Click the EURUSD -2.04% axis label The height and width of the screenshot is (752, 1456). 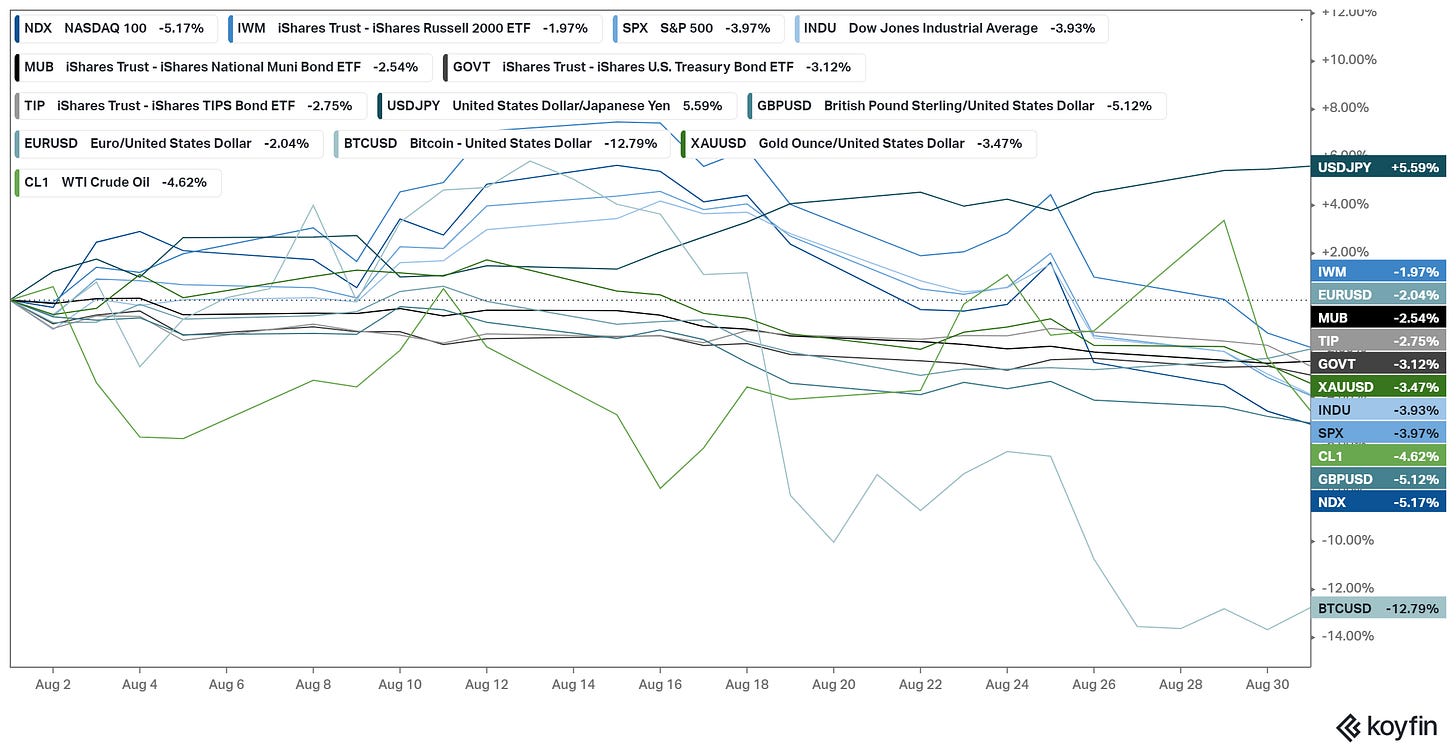[1377, 294]
